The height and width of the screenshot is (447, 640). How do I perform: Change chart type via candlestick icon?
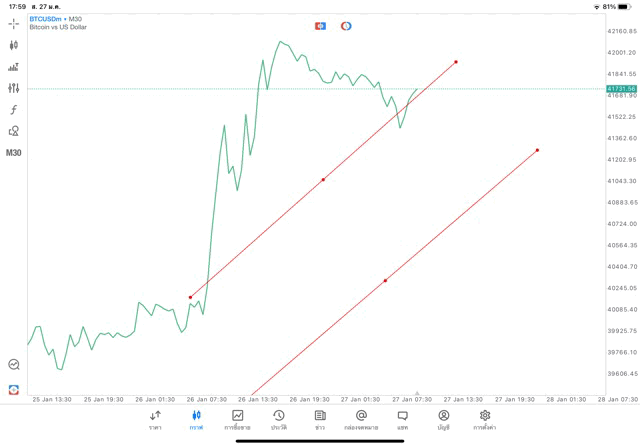[14, 45]
